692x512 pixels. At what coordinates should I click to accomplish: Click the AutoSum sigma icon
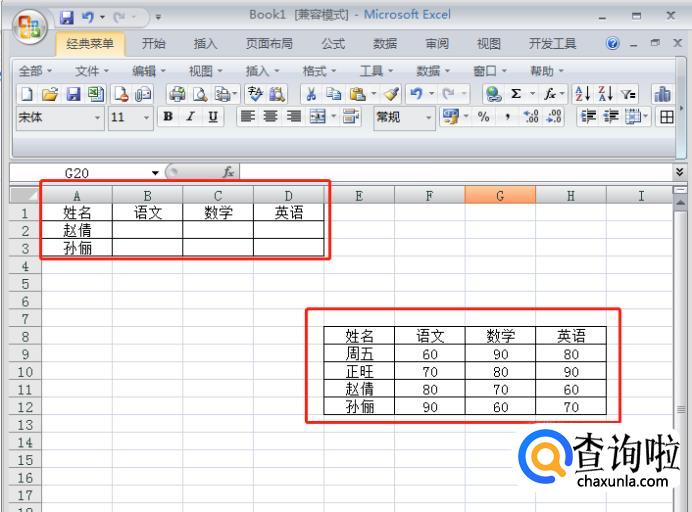[515, 94]
